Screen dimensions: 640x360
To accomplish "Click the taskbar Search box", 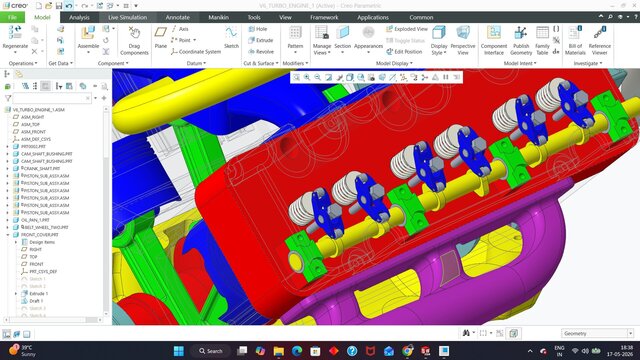I will (x=211, y=351).
